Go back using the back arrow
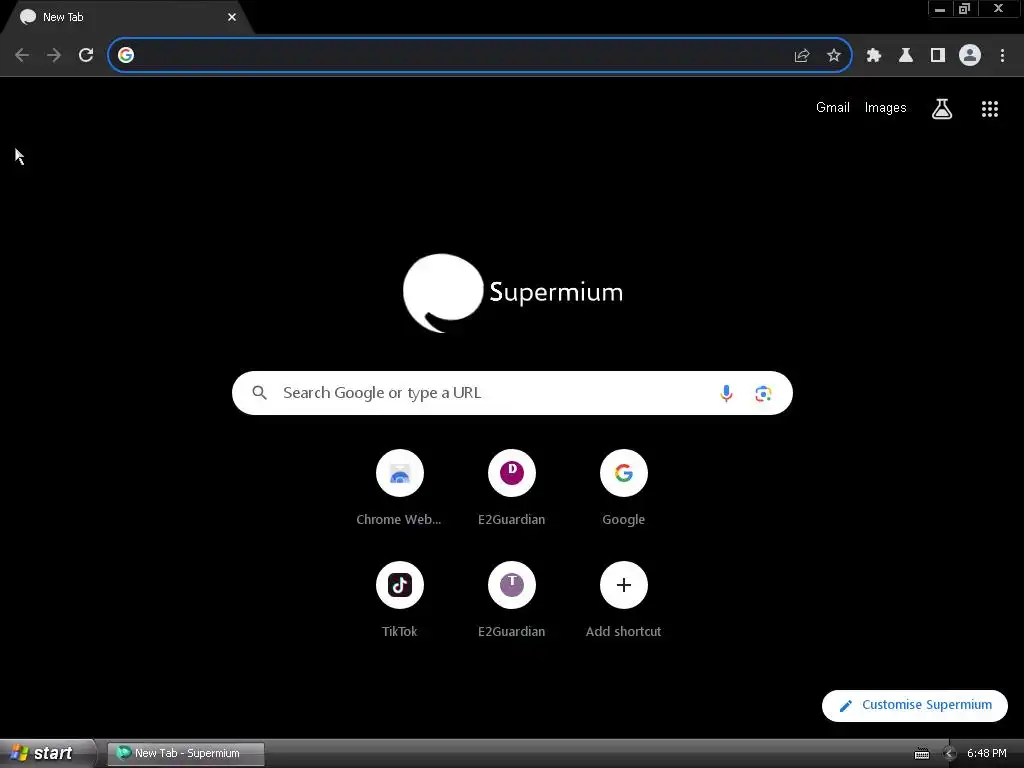1024x768 pixels. [22, 56]
